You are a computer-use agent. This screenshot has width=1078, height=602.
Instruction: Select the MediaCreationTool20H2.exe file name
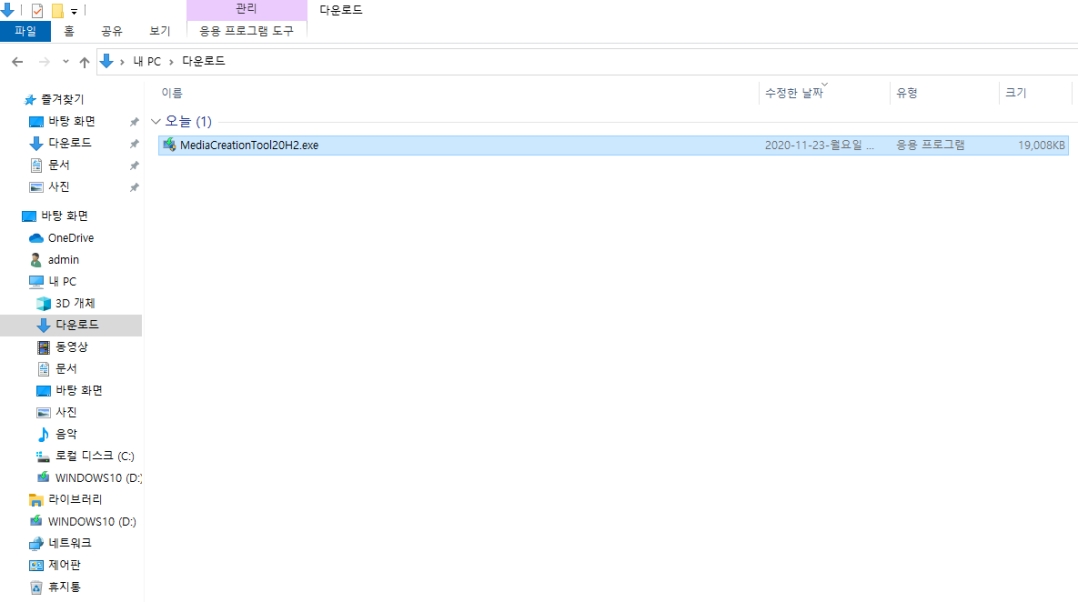tap(249, 145)
